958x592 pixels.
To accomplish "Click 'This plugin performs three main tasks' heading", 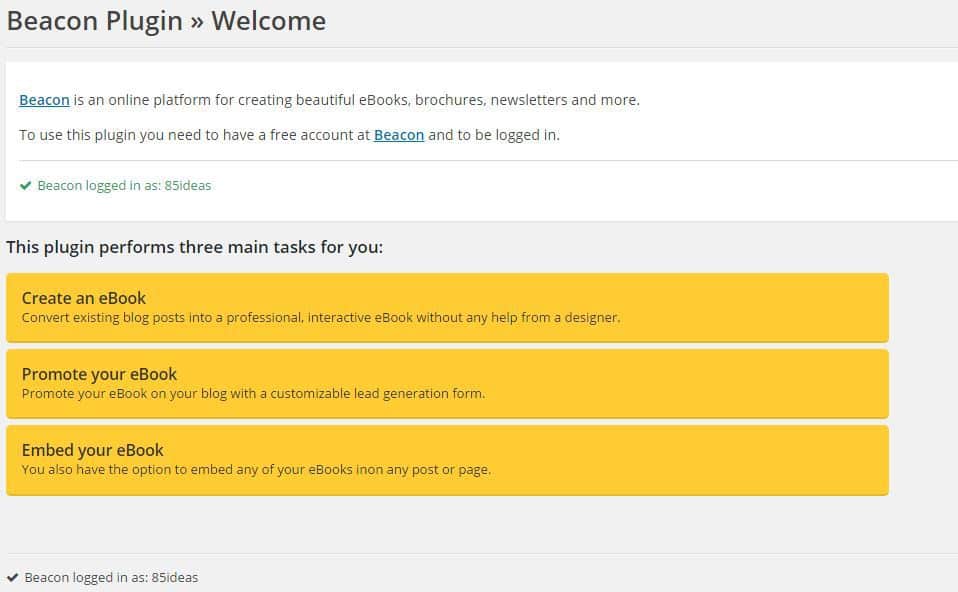I will [x=194, y=247].
